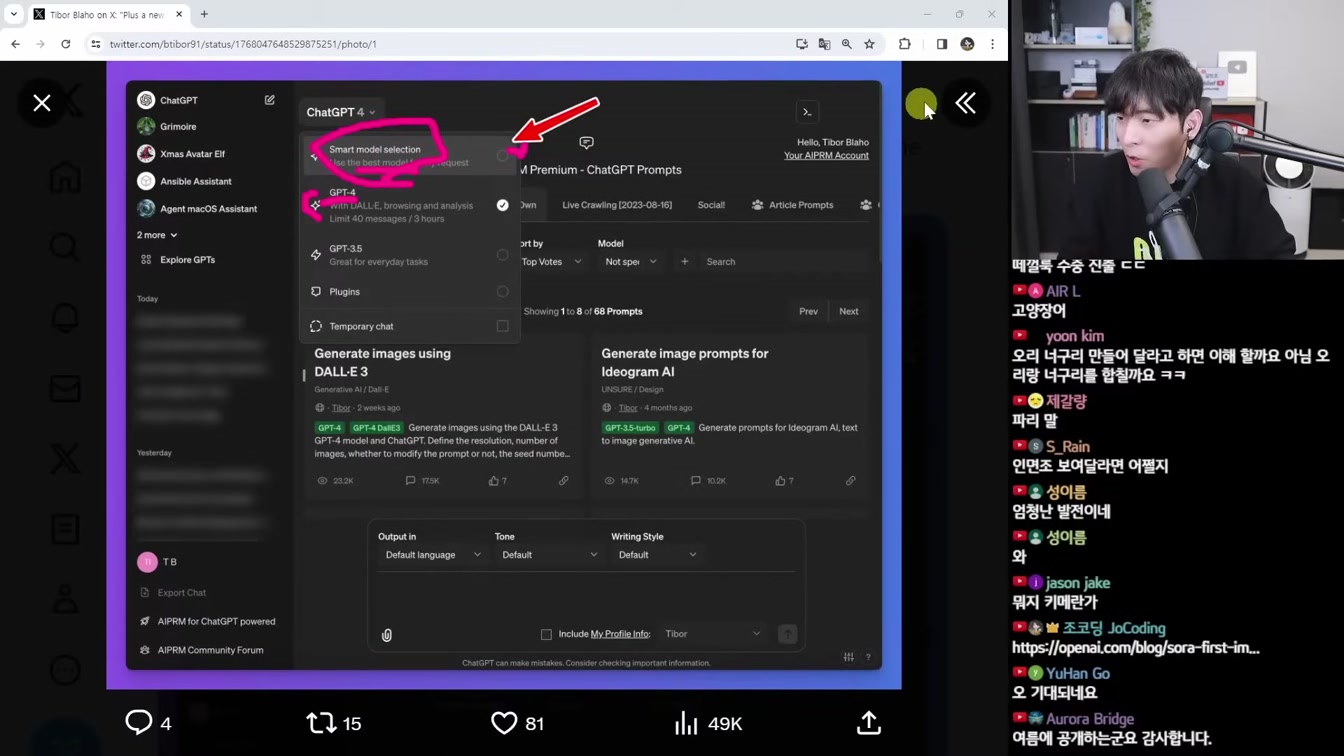Open Agent macOS Assistant GPT

[x=208, y=209]
